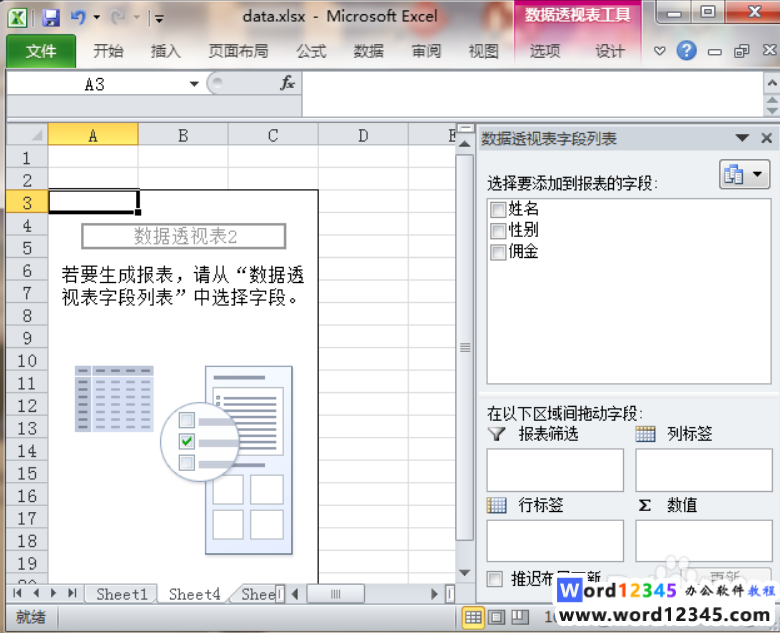Click vertical scrollbar down arrow
This screenshot has width=780, height=633.
465,573
